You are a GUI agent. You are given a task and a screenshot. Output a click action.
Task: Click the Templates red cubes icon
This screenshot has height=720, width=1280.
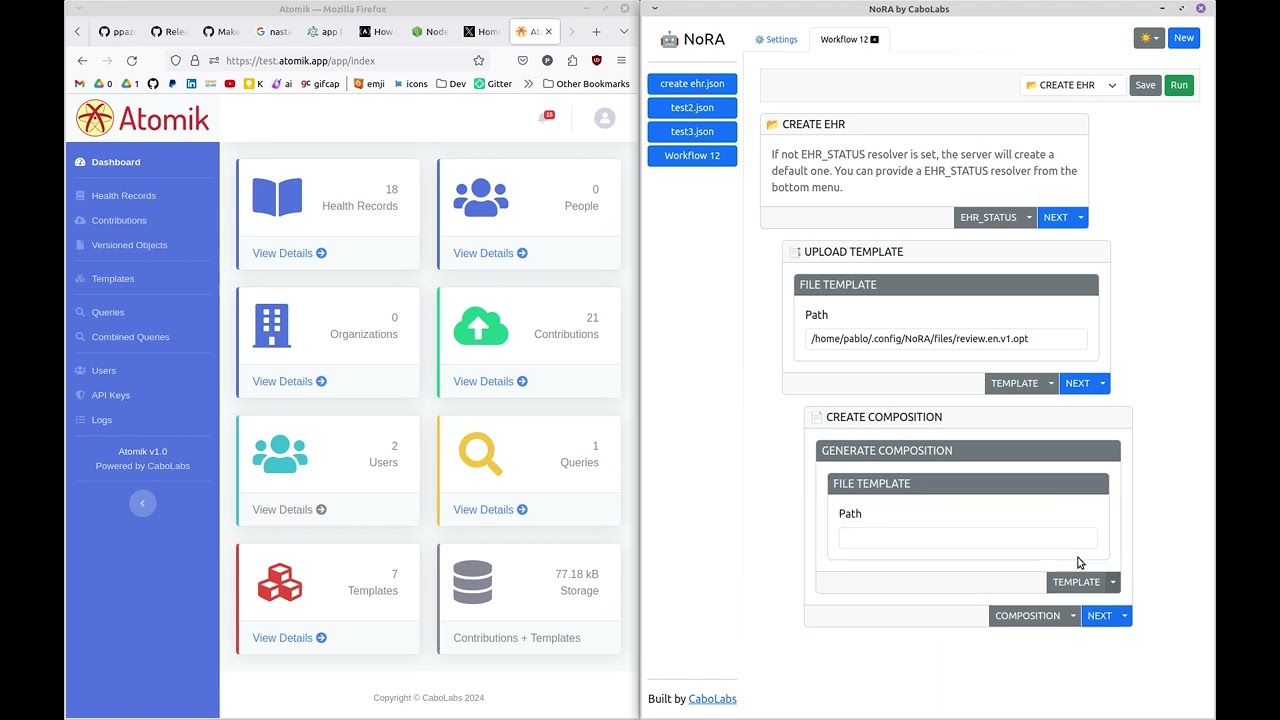pos(279,582)
